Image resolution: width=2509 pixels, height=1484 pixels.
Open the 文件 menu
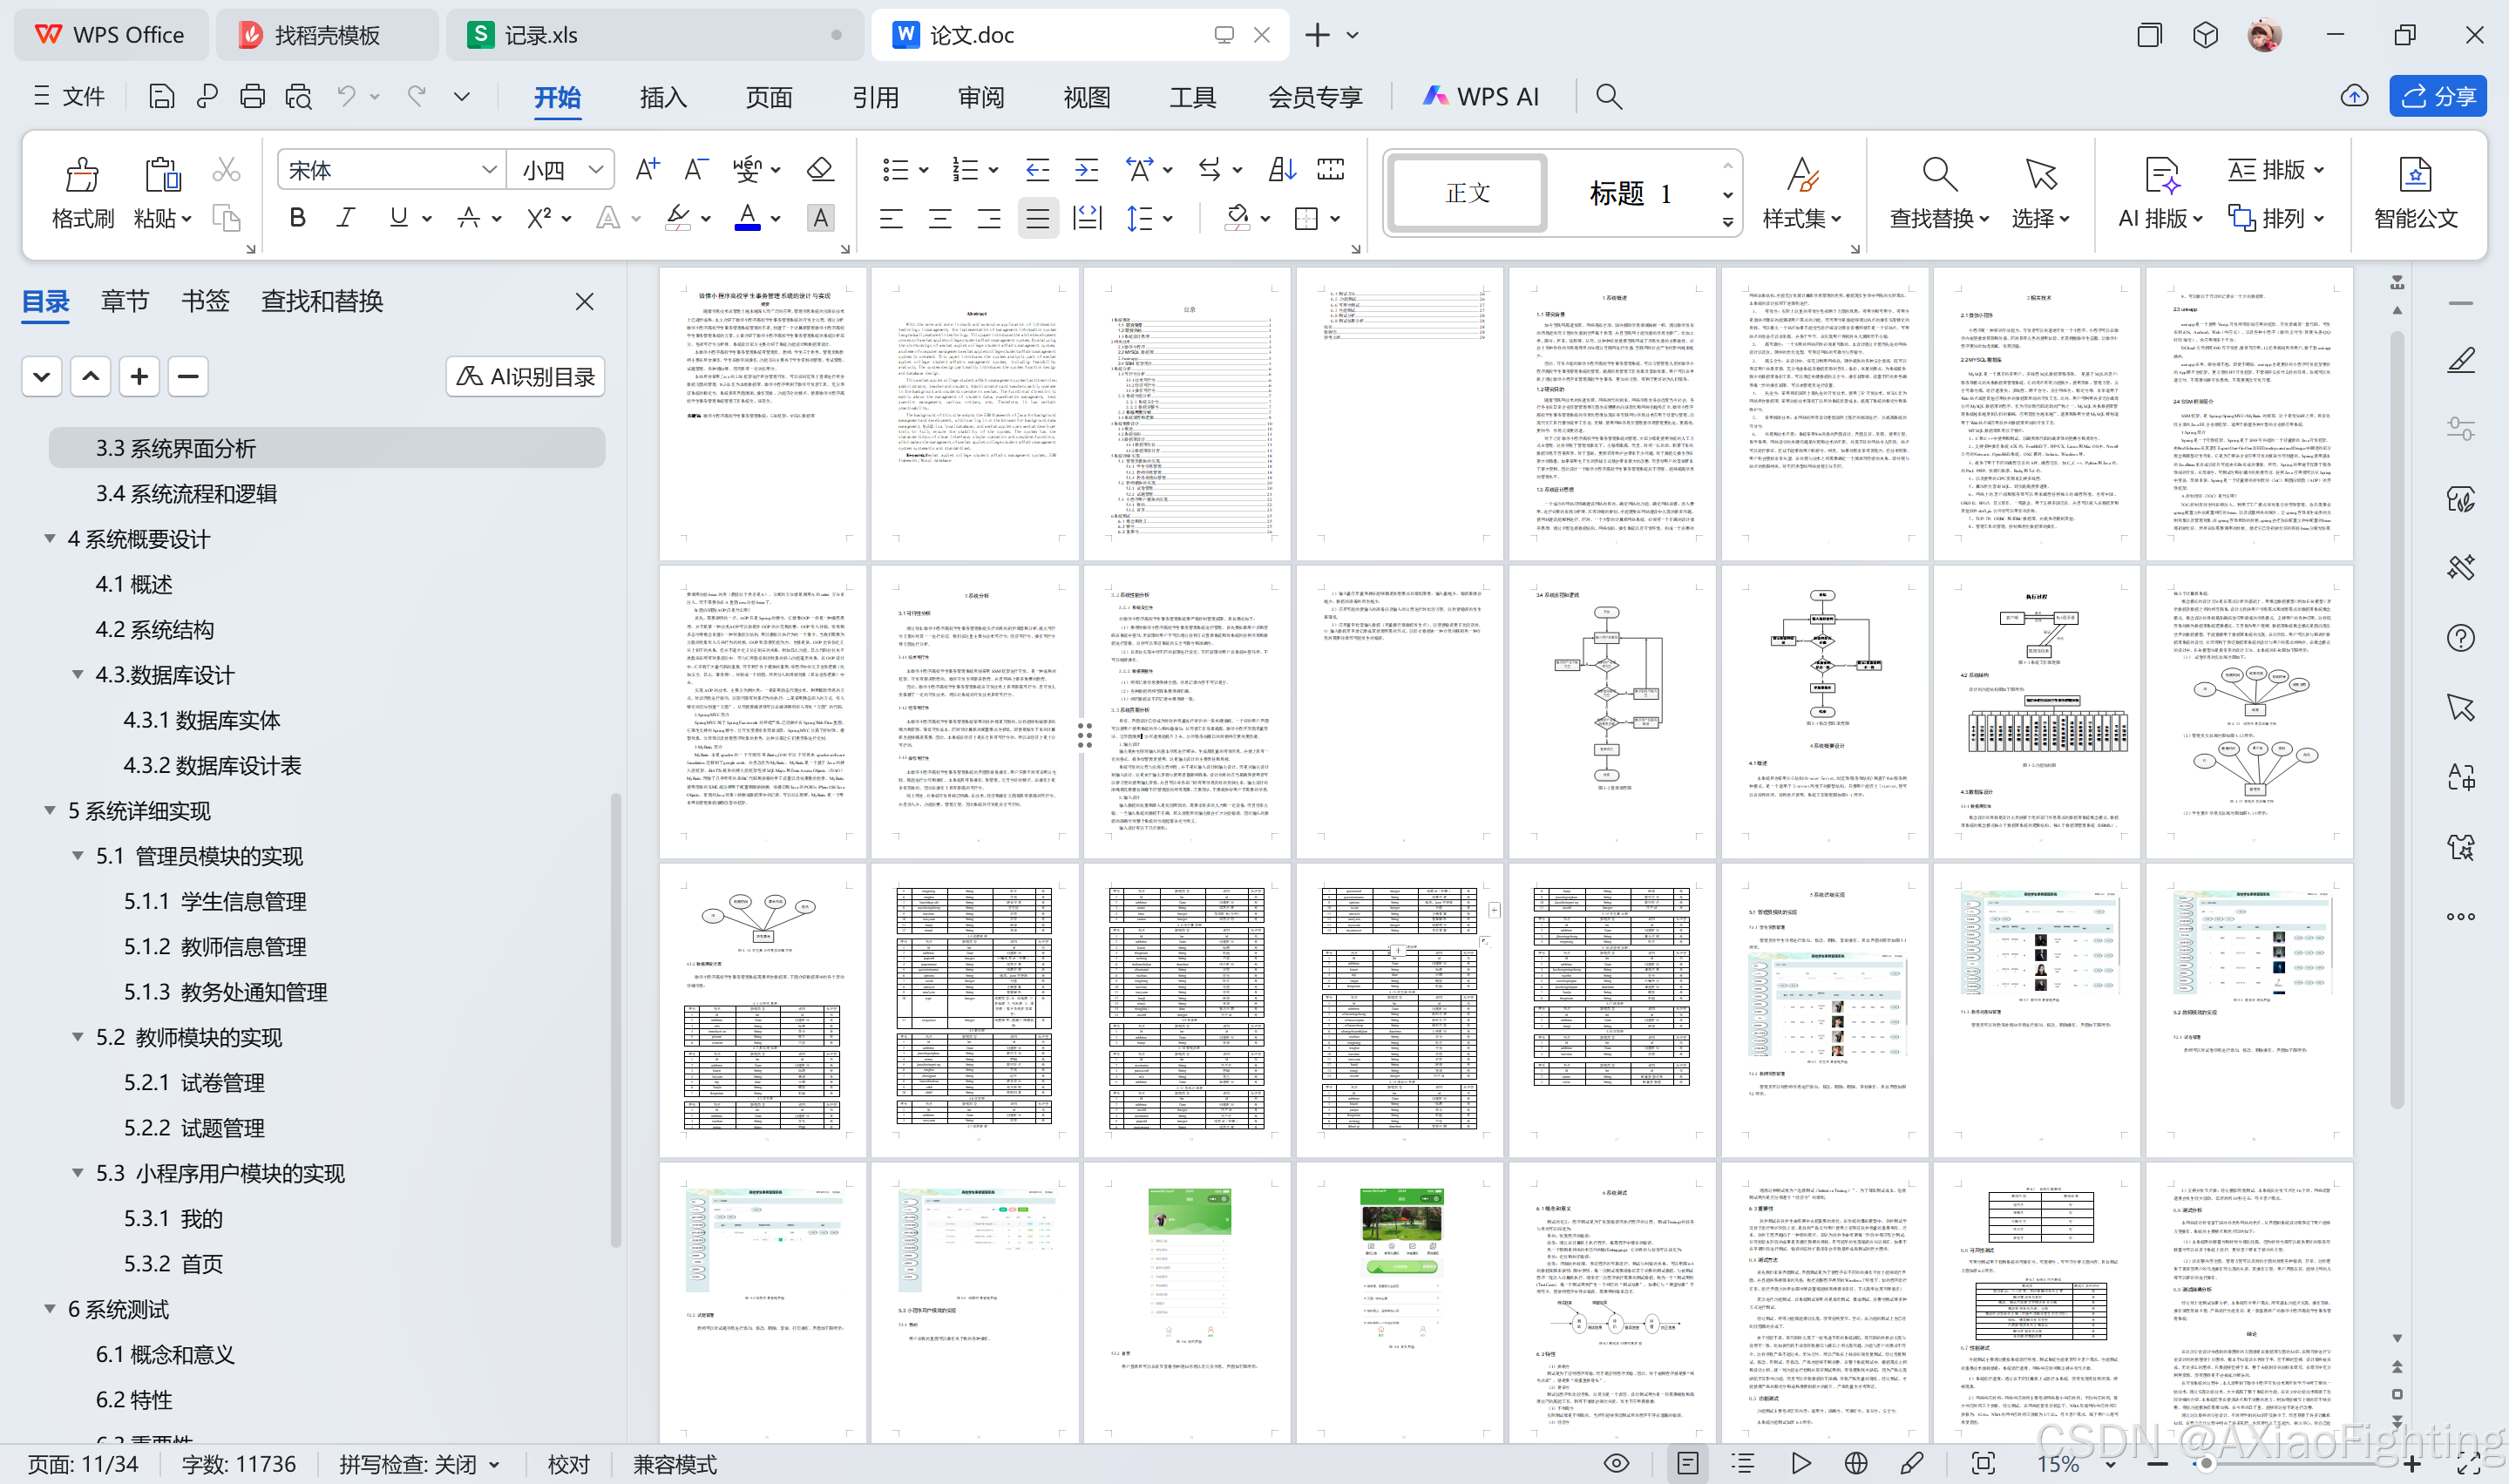[x=69, y=96]
